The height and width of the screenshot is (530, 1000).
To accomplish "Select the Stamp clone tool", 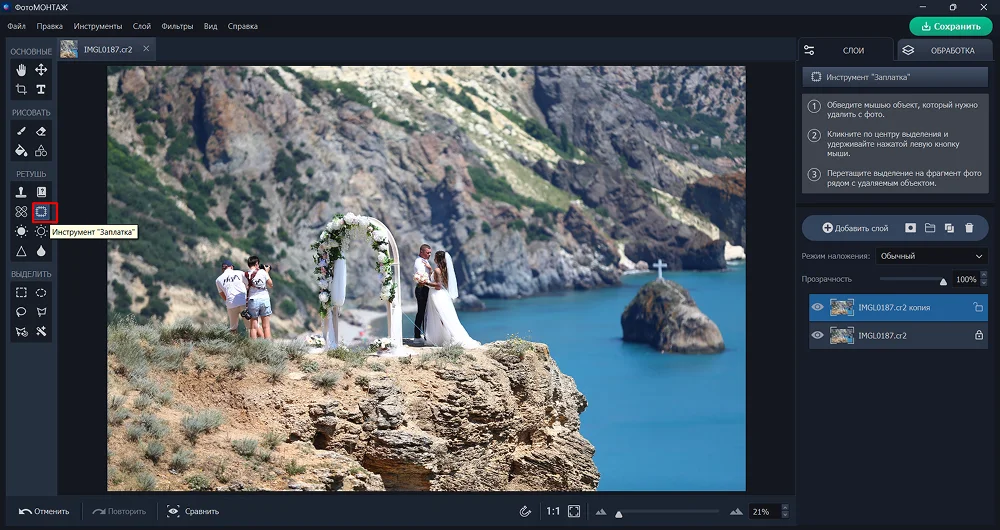I will click(21, 192).
